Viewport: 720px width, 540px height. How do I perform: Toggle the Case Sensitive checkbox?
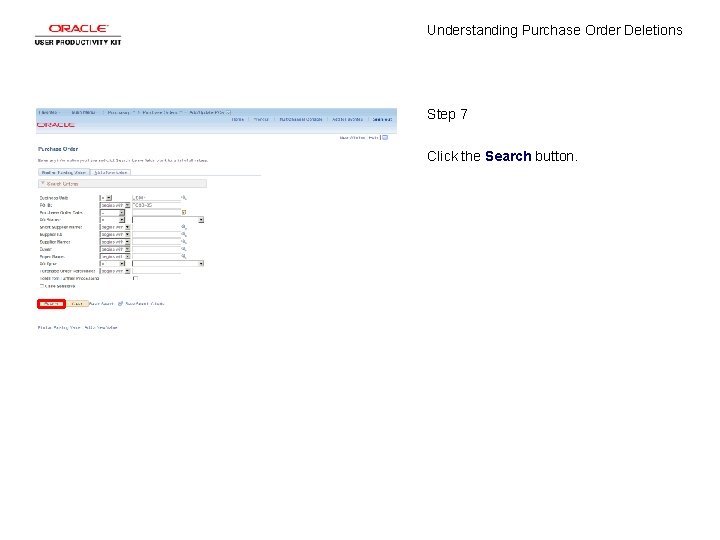pyautogui.click(x=42, y=286)
